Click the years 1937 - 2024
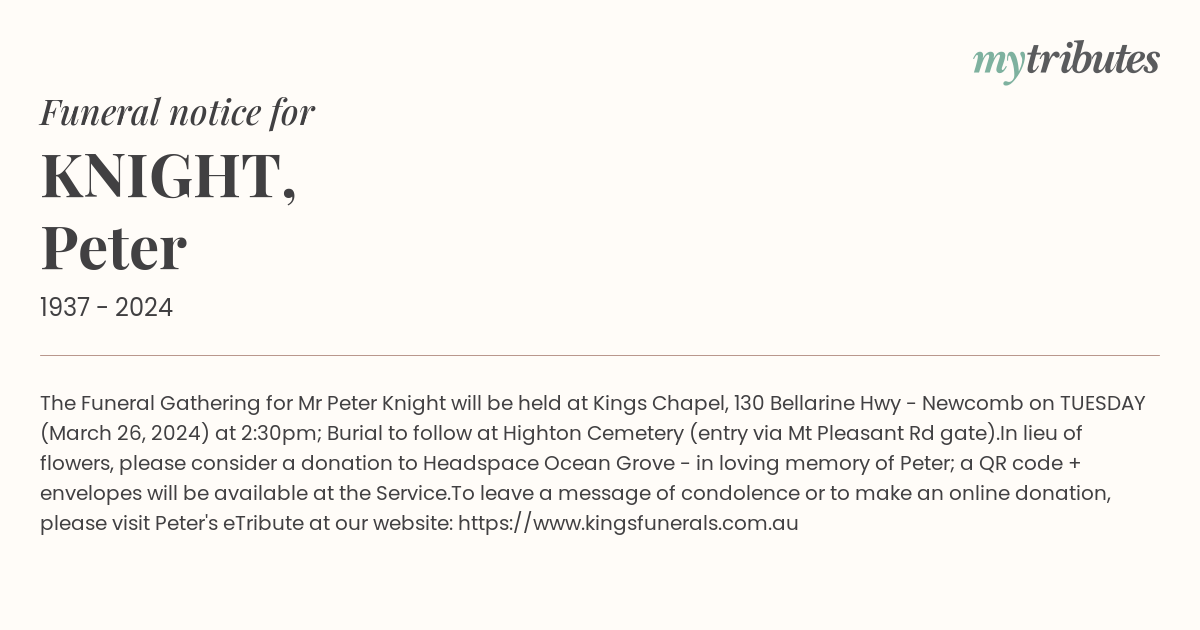 point(106,308)
